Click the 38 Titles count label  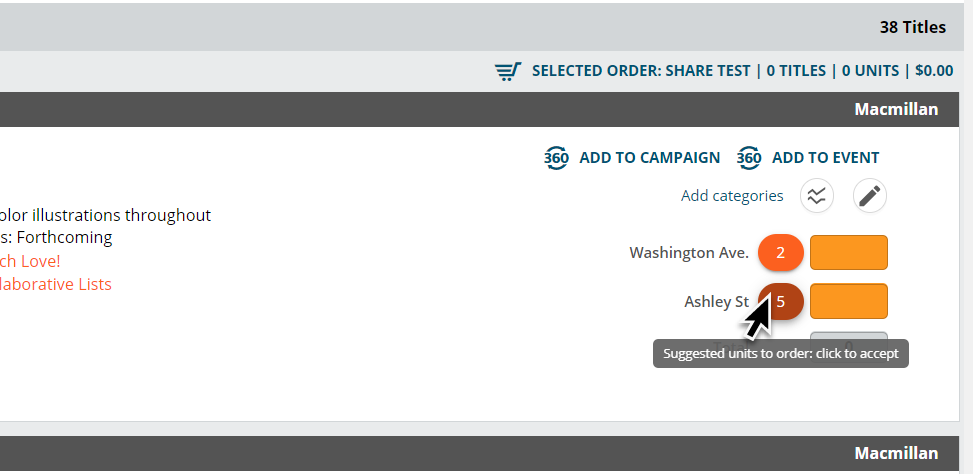pyautogui.click(x=913, y=27)
